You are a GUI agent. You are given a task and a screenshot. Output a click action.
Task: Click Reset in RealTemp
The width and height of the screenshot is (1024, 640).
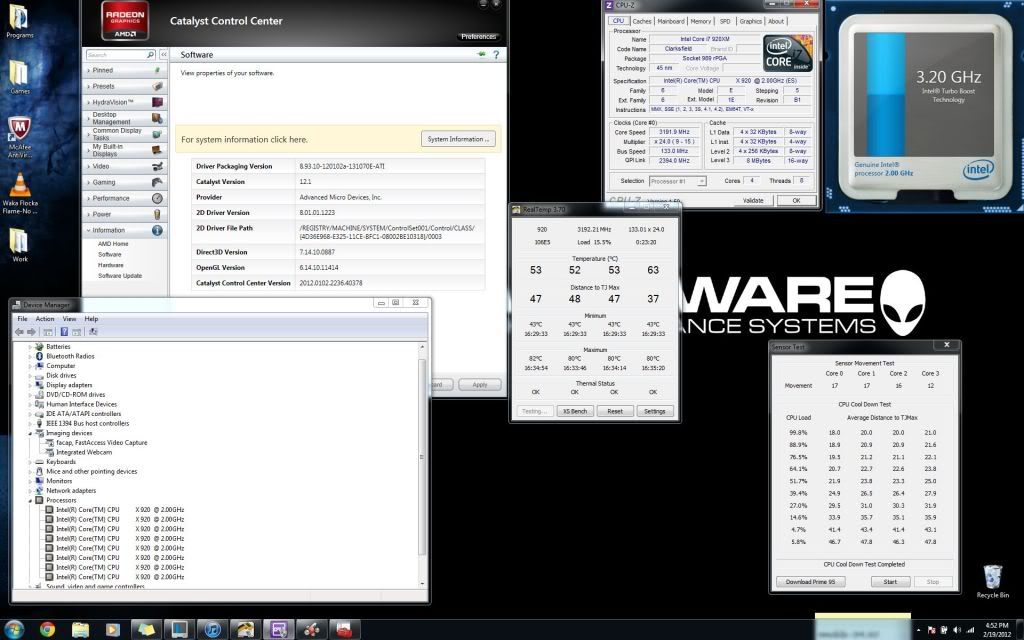(x=615, y=411)
